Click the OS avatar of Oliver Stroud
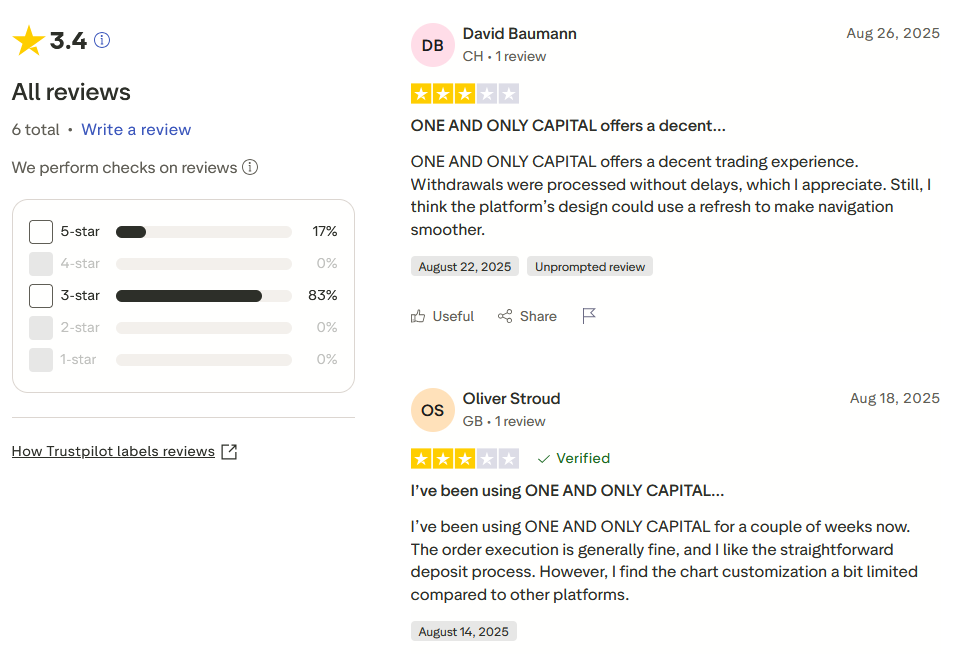 tap(432, 410)
